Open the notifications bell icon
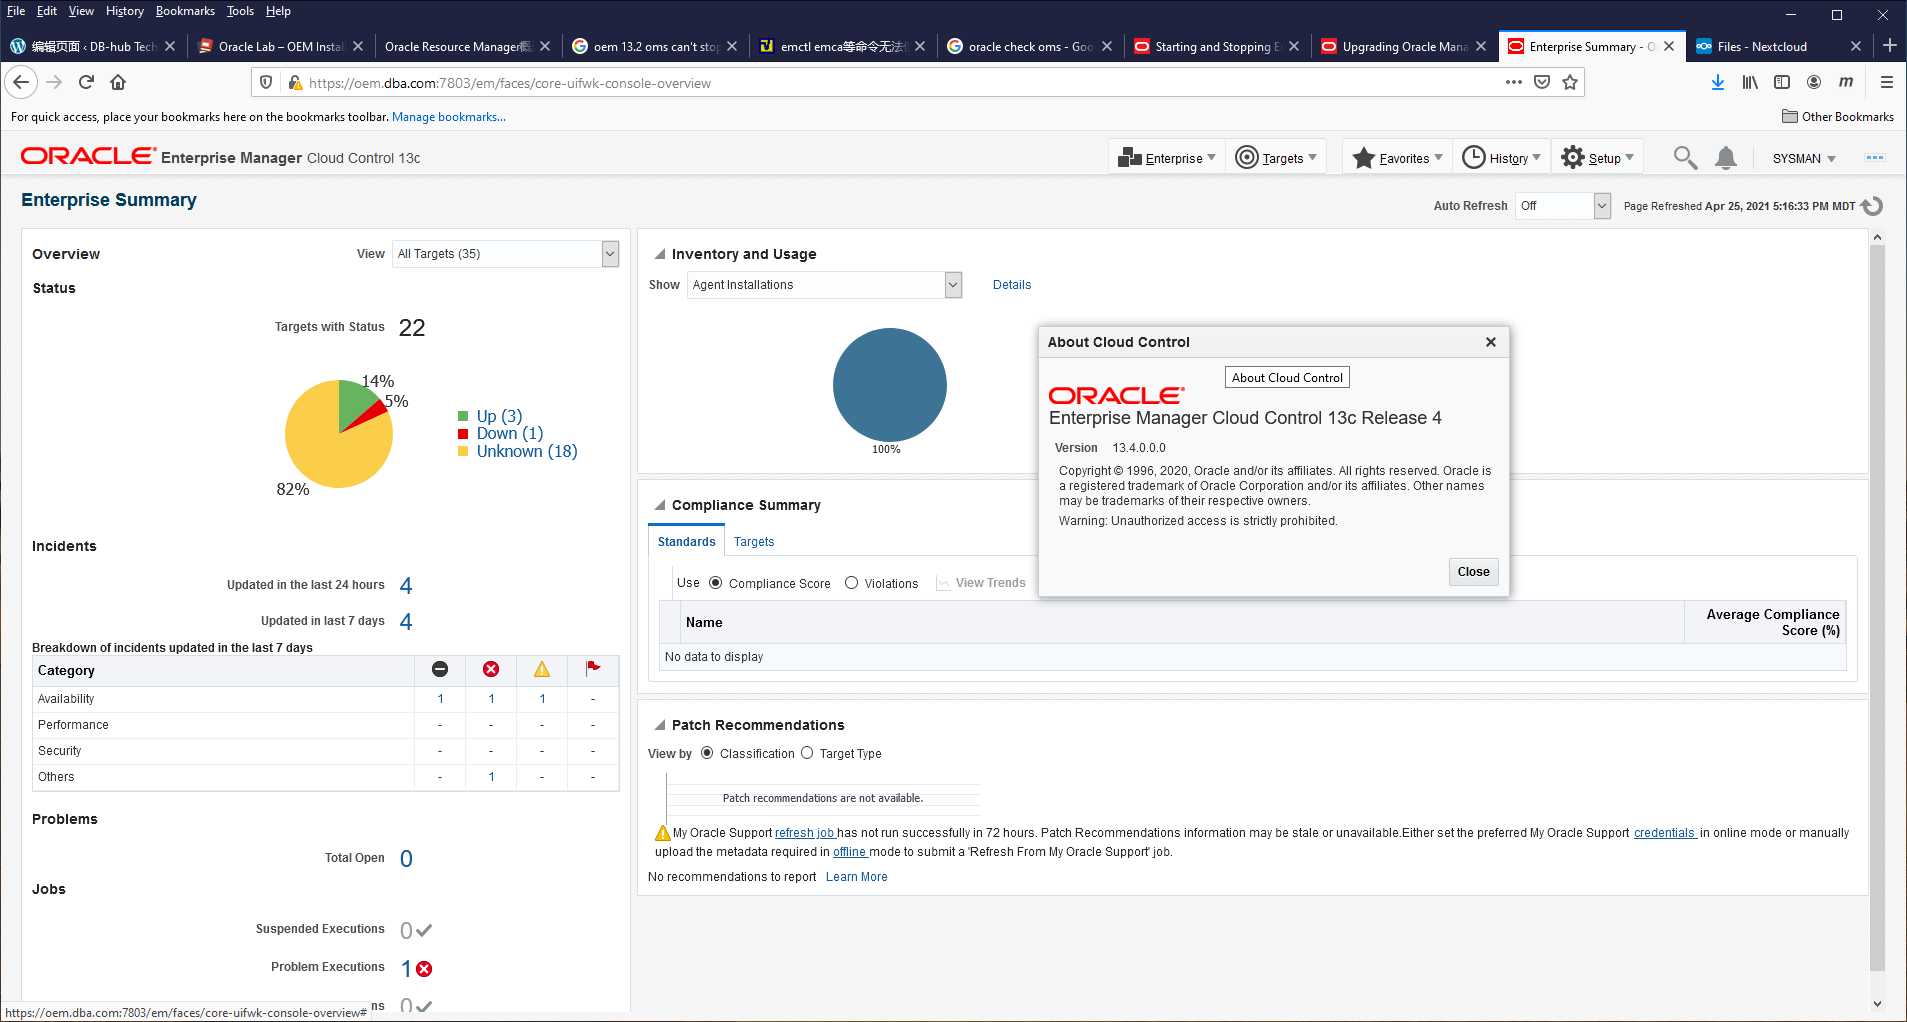 point(1726,158)
